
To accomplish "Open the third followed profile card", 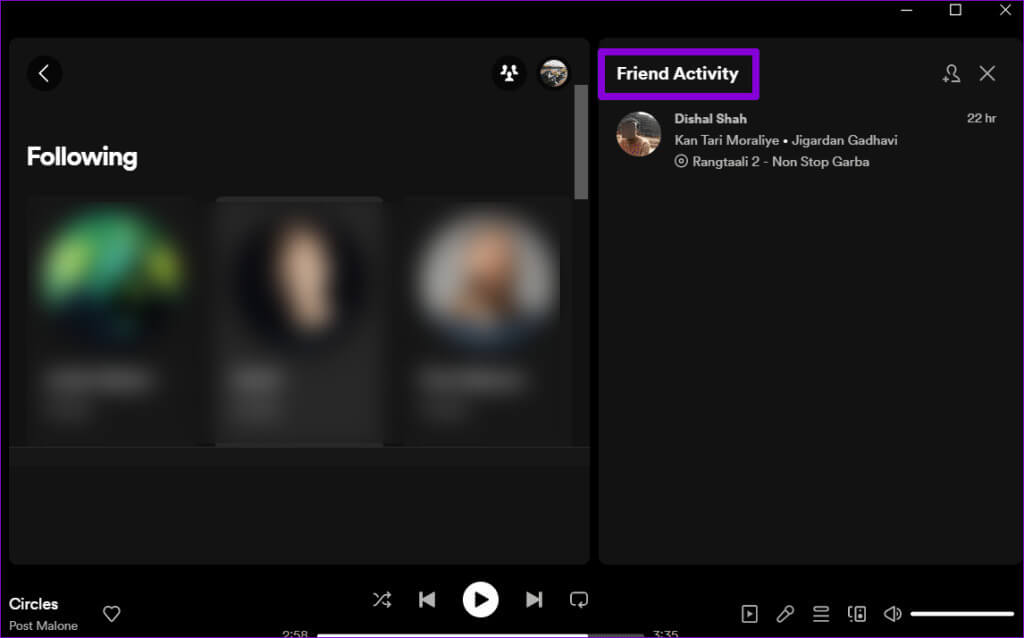I will [487, 320].
